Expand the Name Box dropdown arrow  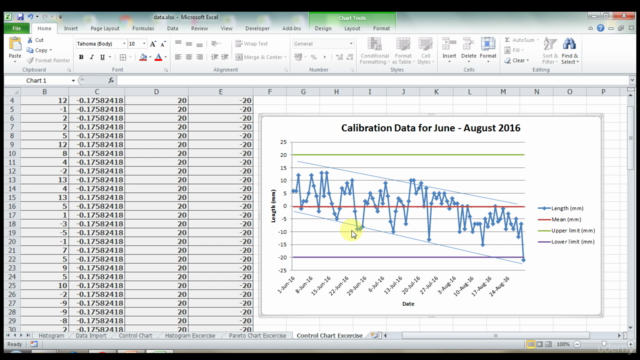pos(73,81)
